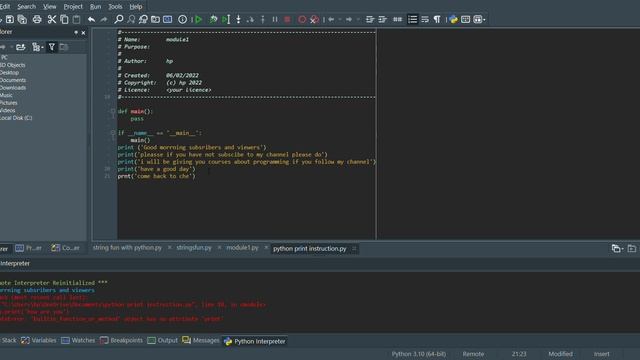Toggle the Line Numbers button

pyautogui.click(x=413, y=19)
